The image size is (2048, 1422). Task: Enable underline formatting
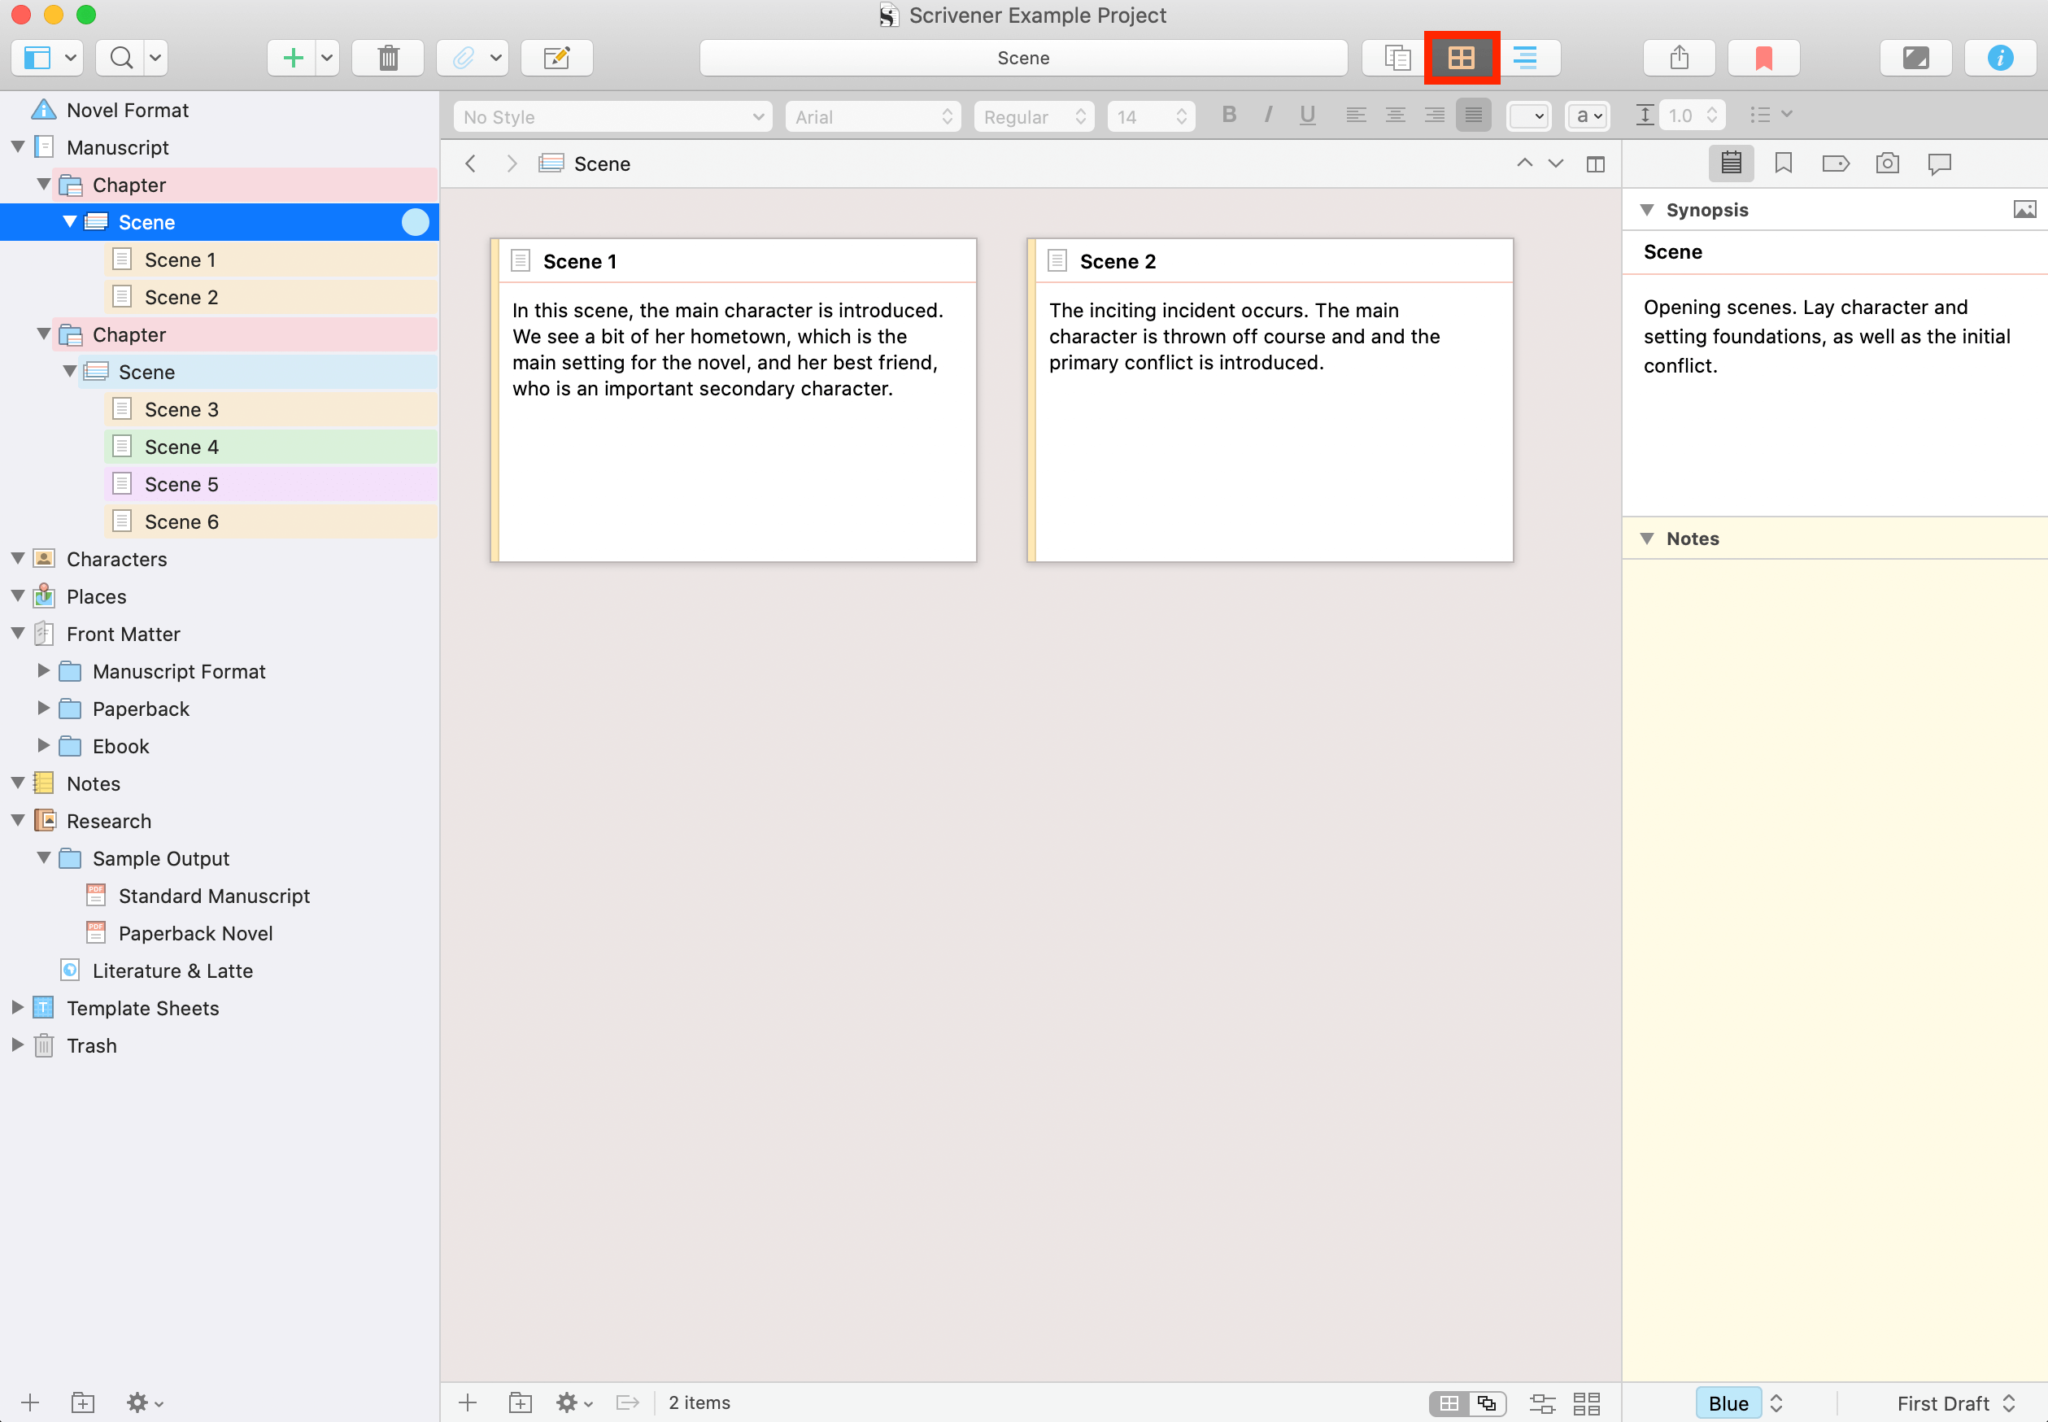tap(1306, 115)
